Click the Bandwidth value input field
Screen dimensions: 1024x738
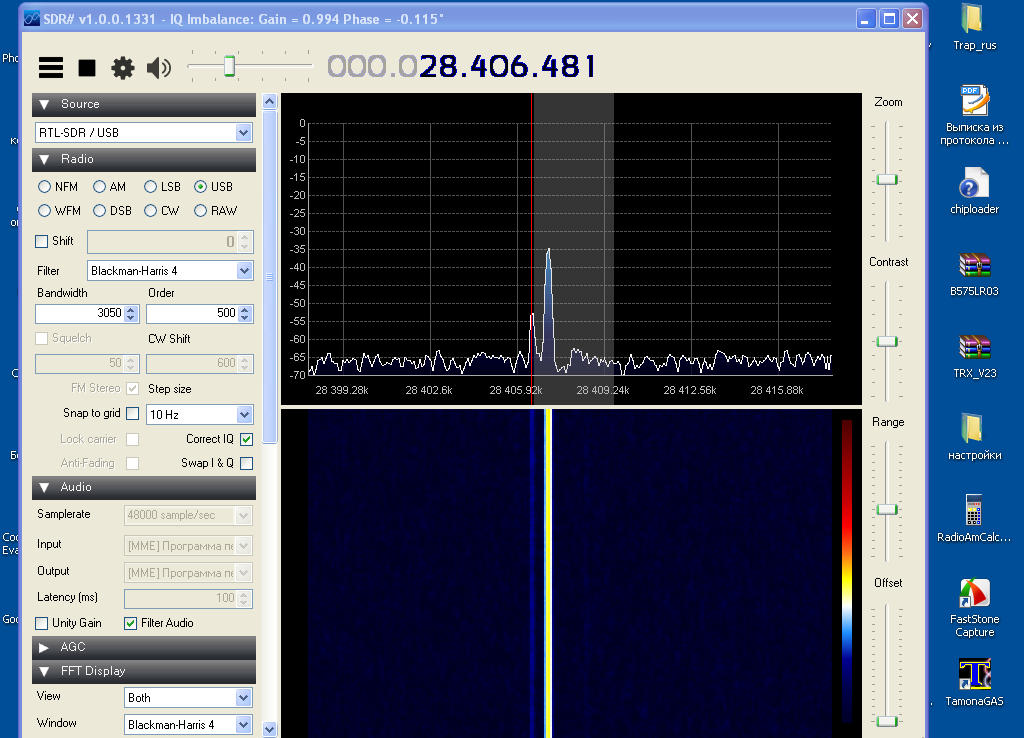80,314
